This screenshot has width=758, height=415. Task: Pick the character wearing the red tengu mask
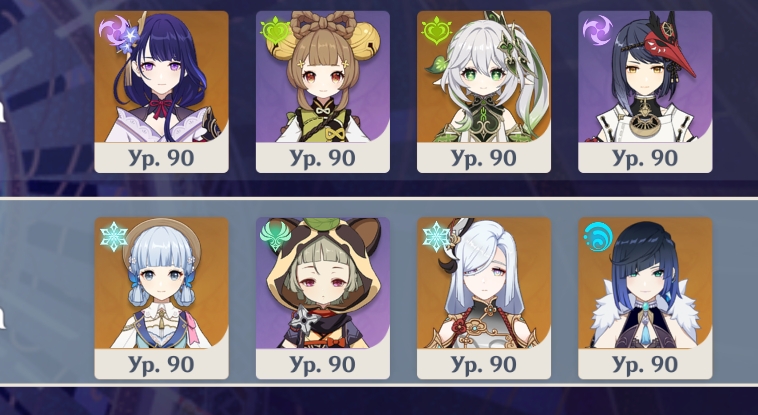[645, 77]
